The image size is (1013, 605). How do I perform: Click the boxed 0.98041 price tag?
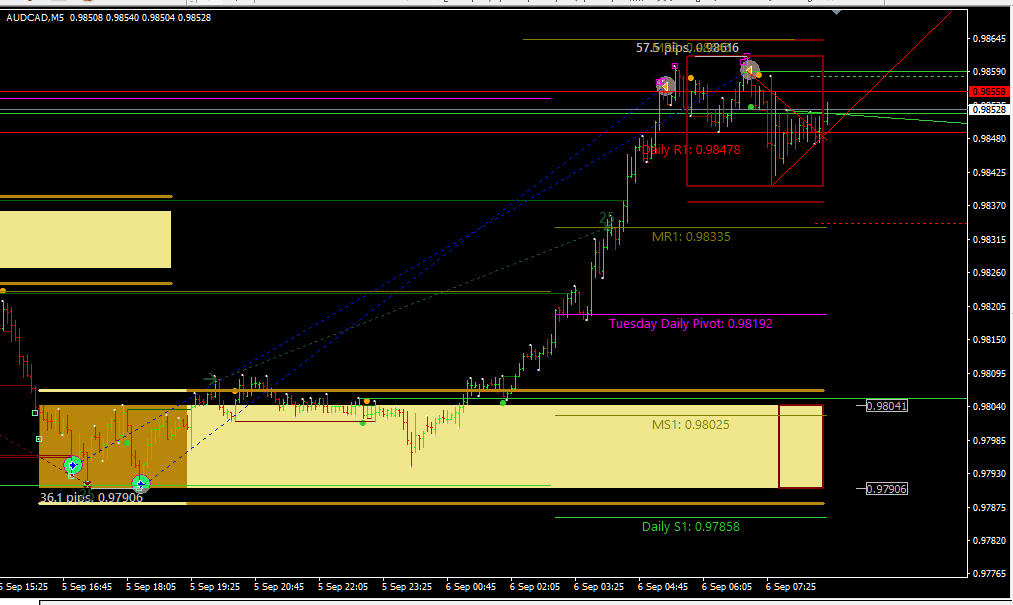coord(886,406)
